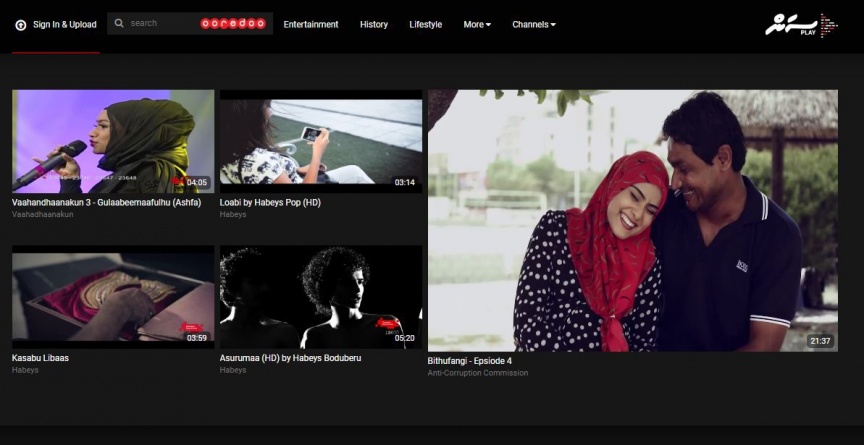Screen dimensions: 864x445
Task: Click the 03:14 duration badge on Loabi video
Action: click(404, 182)
